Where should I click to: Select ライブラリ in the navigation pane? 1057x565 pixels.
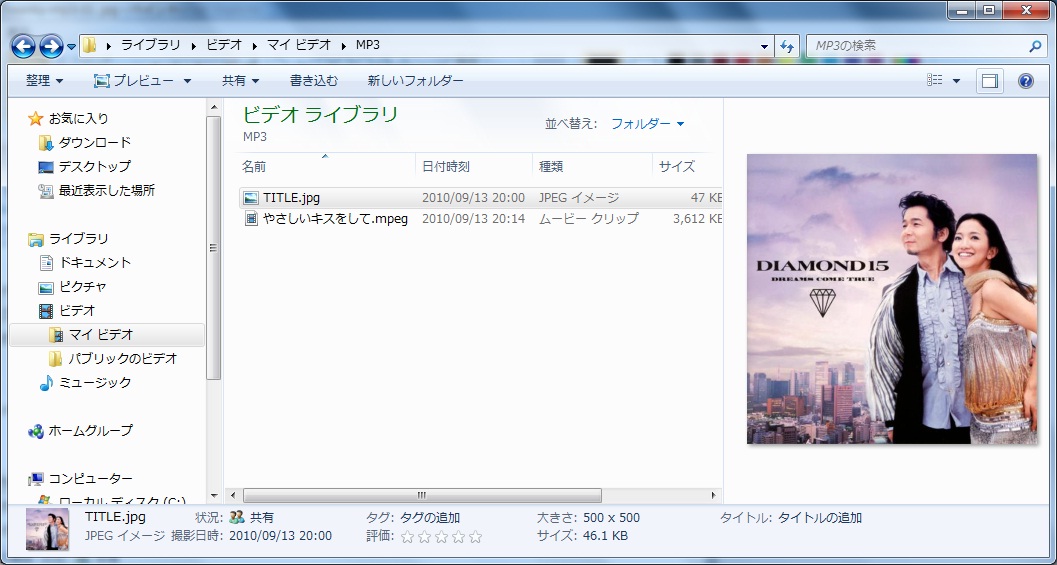[78, 239]
